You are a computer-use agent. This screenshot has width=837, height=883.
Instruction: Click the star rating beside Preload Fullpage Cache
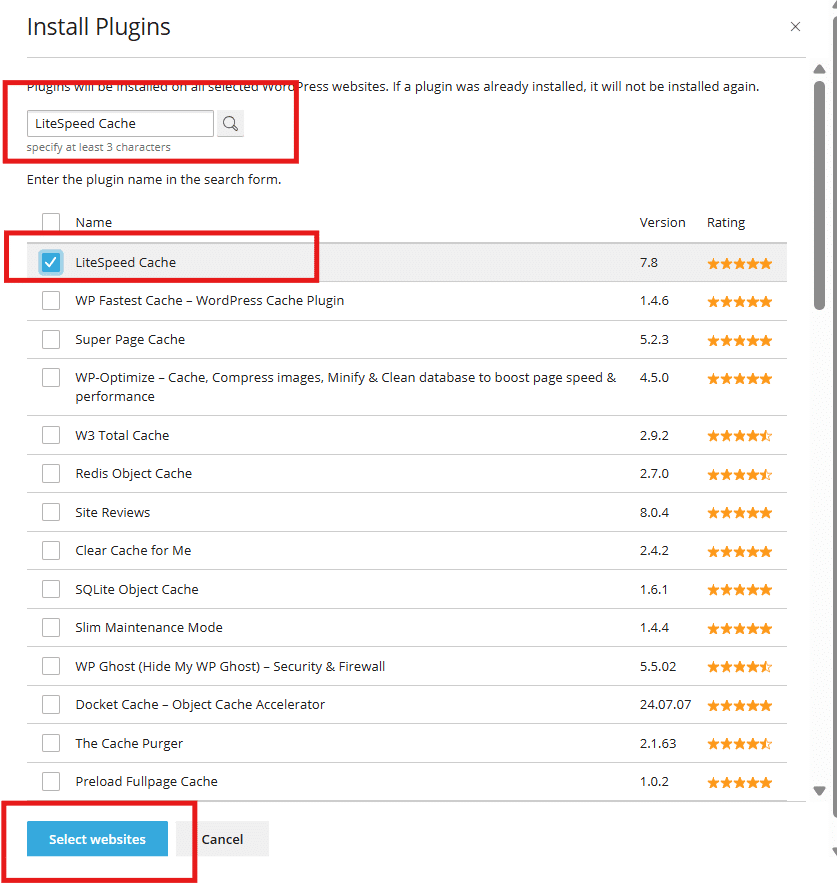coord(739,781)
